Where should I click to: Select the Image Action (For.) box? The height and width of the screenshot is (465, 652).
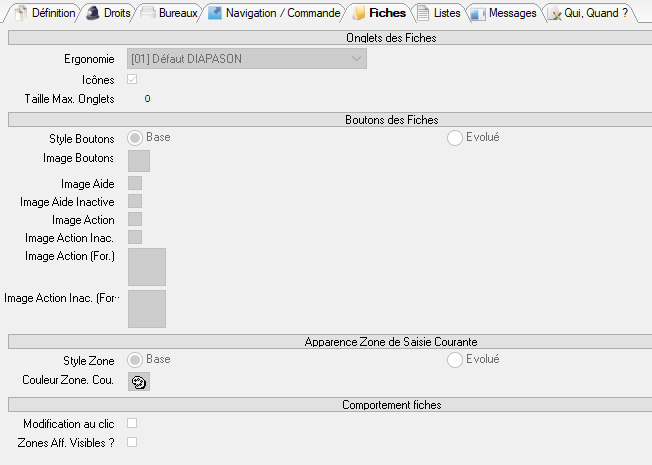pyautogui.click(x=147, y=267)
